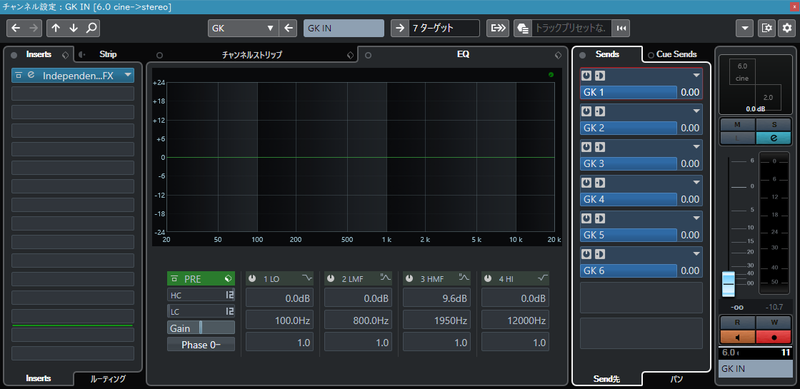Click the GK IN channel name field

tap(344, 28)
